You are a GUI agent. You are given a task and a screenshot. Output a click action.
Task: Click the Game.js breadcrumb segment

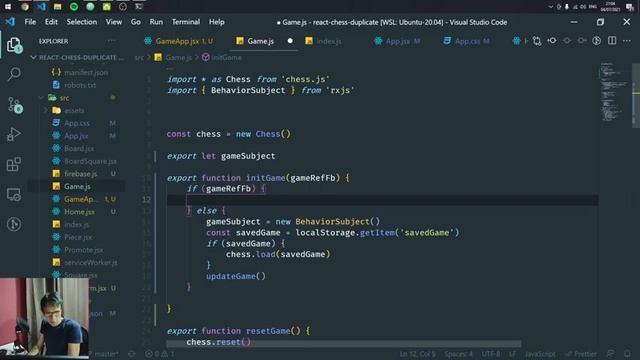(173, 58)
